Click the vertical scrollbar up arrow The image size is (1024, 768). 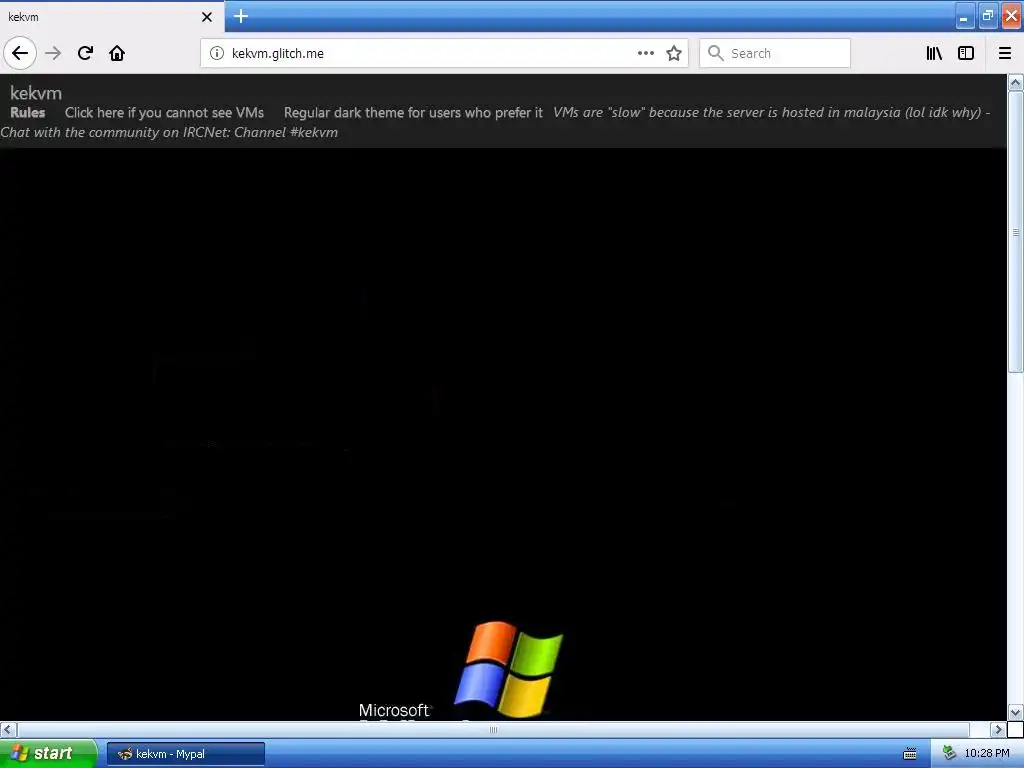pos(1016,82)
